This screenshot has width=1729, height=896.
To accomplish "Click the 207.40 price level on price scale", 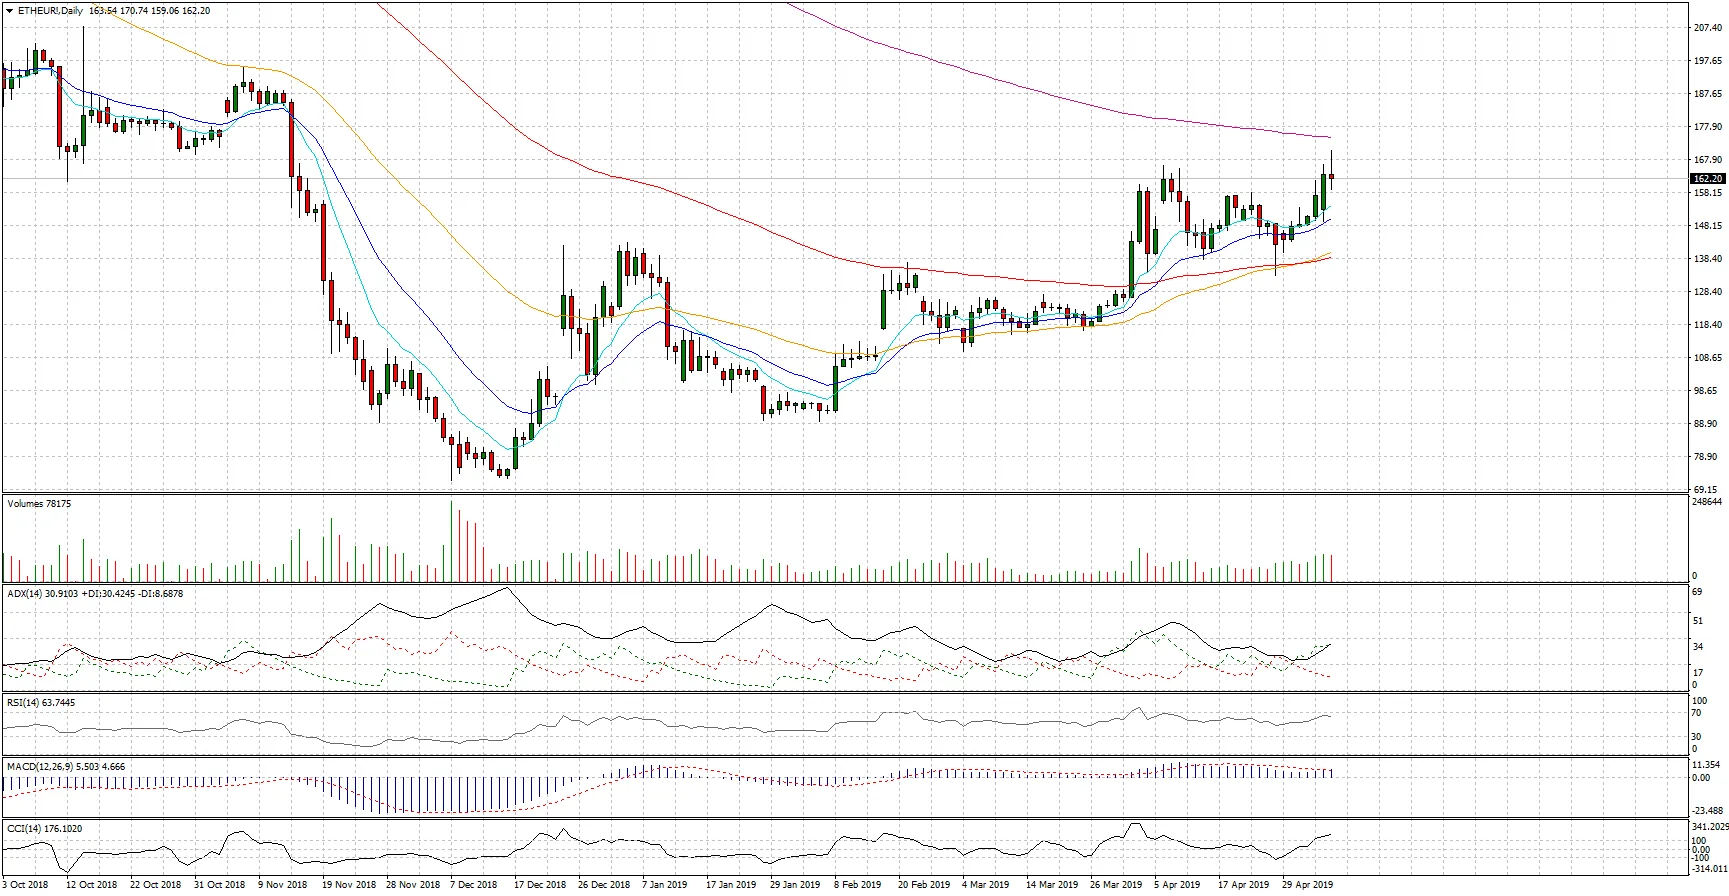I will [1708, 28].
